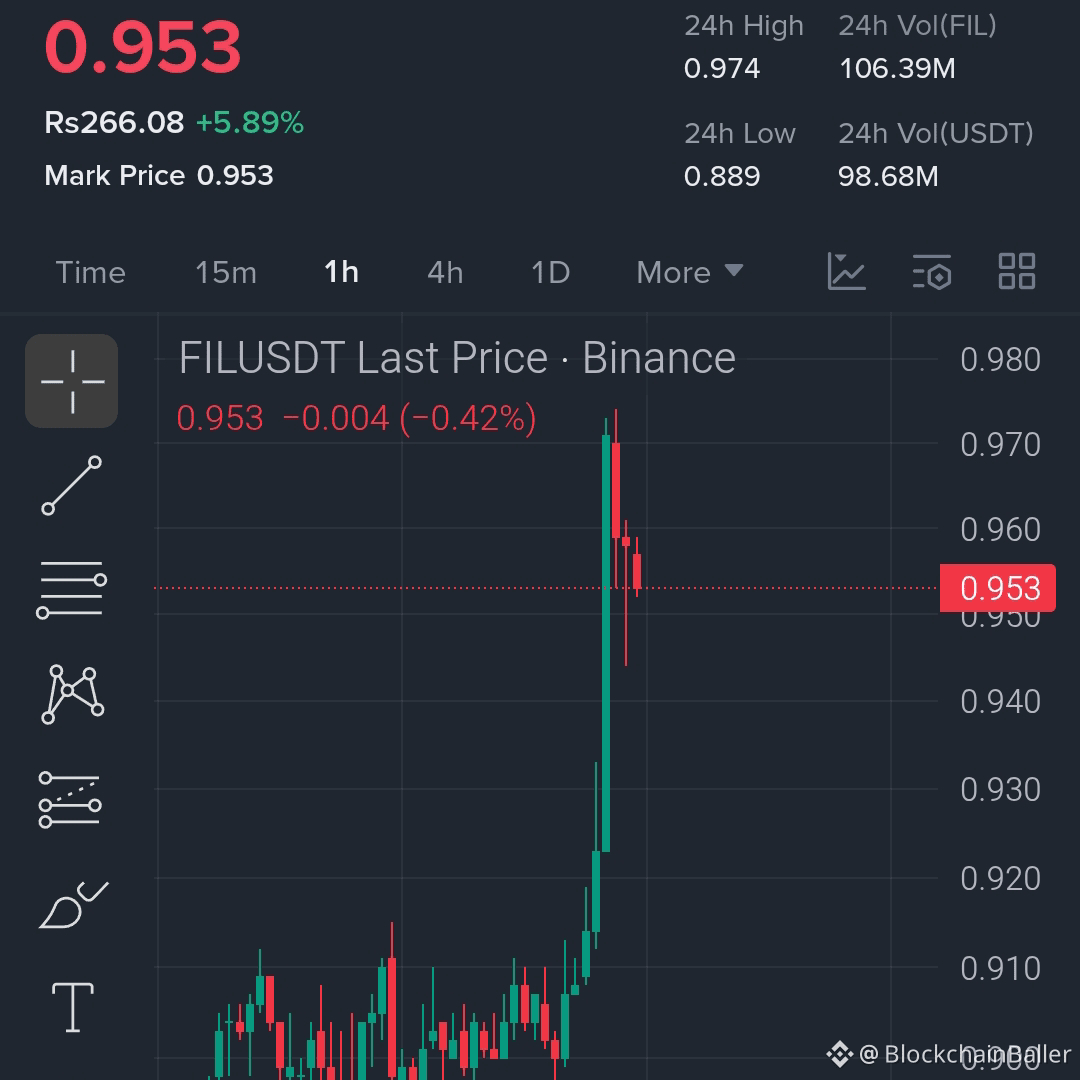
Task: Click the red 0.953 price tag
Action: coord(998,588)
